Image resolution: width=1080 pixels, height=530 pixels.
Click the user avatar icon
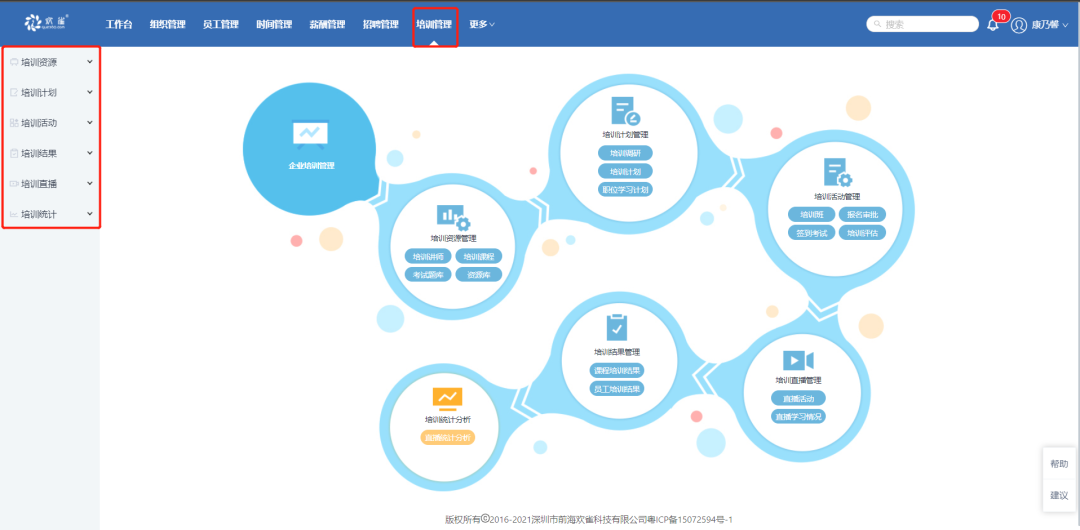click(x=1019, y=25)
